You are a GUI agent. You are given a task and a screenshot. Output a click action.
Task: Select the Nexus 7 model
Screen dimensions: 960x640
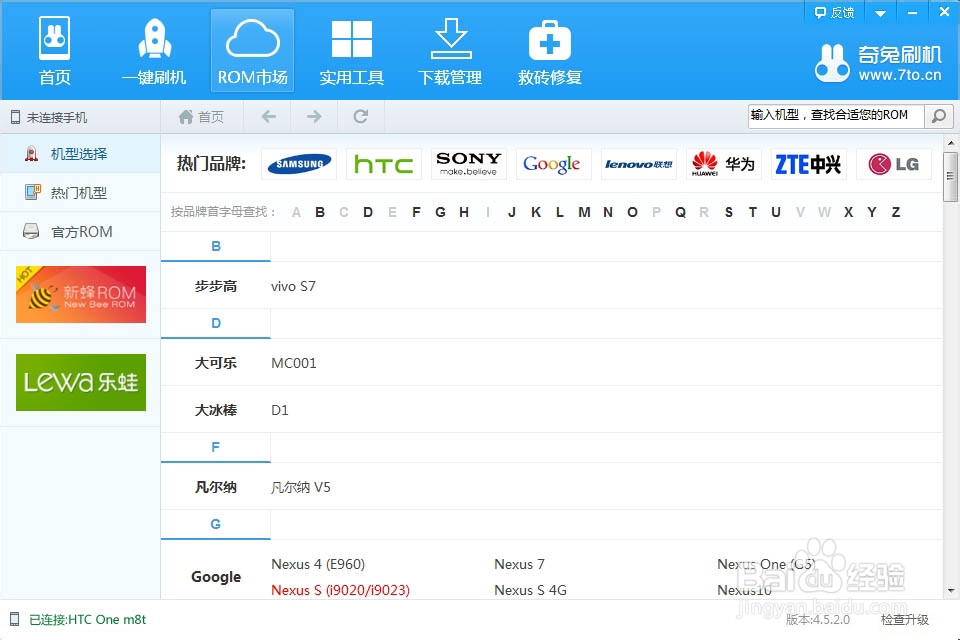point(519,564)
